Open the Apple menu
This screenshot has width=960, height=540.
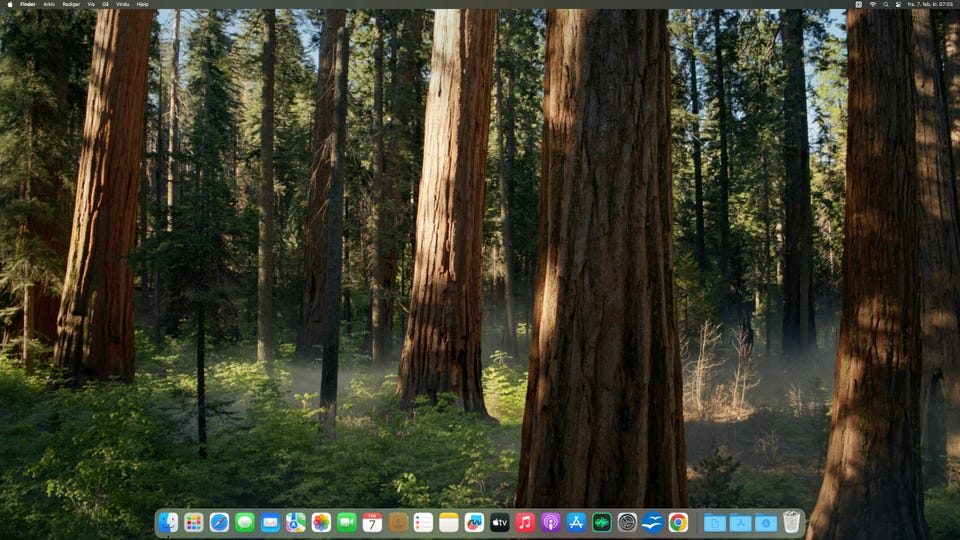click(9, 4)
